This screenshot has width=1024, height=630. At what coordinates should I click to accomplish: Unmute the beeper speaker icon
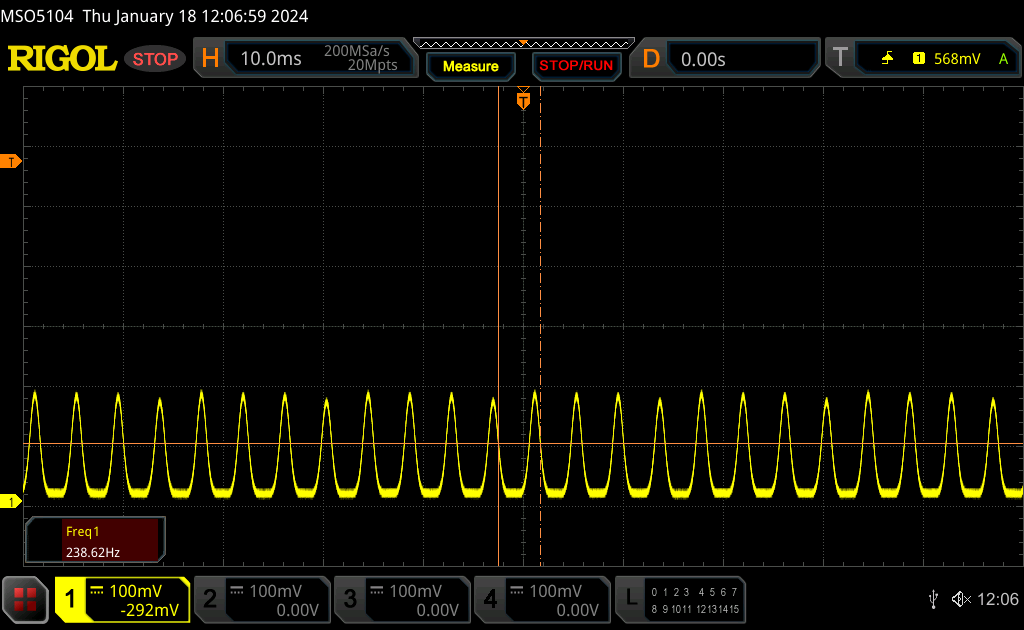coord(960,599)
